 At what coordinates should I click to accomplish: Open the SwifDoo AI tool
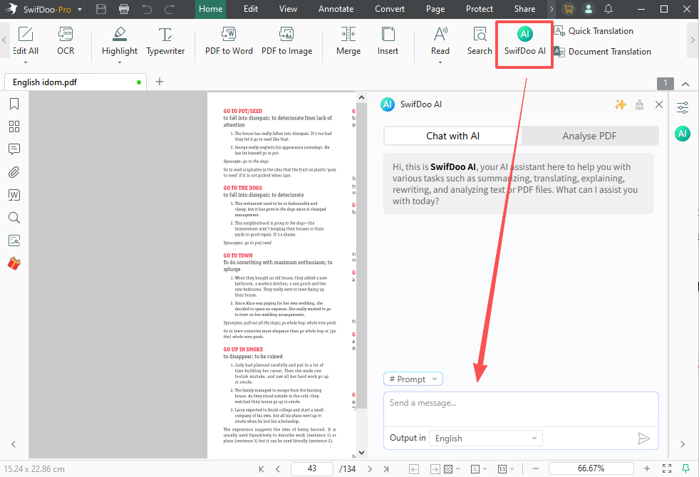[525, 42]
